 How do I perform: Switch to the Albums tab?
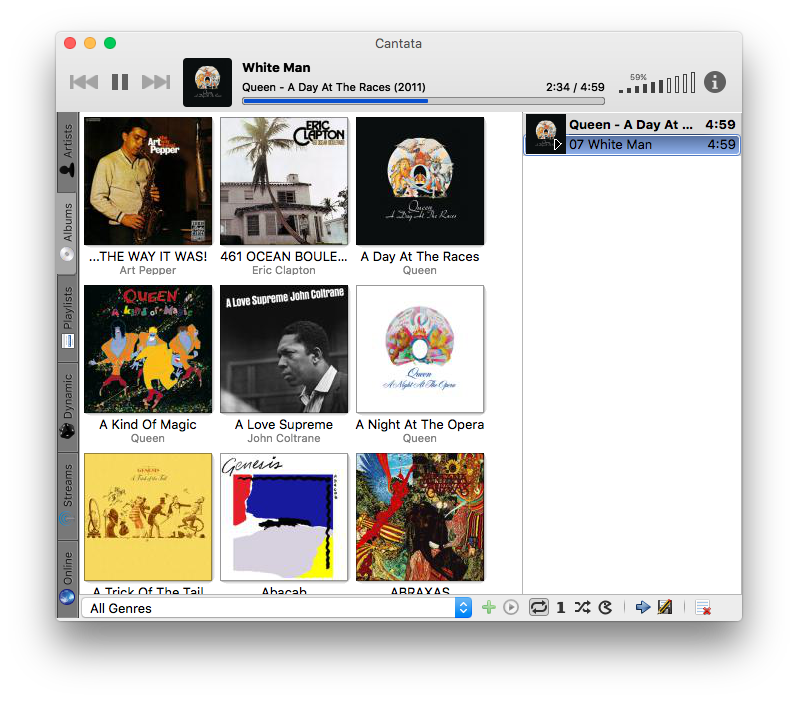click(68, 233)
